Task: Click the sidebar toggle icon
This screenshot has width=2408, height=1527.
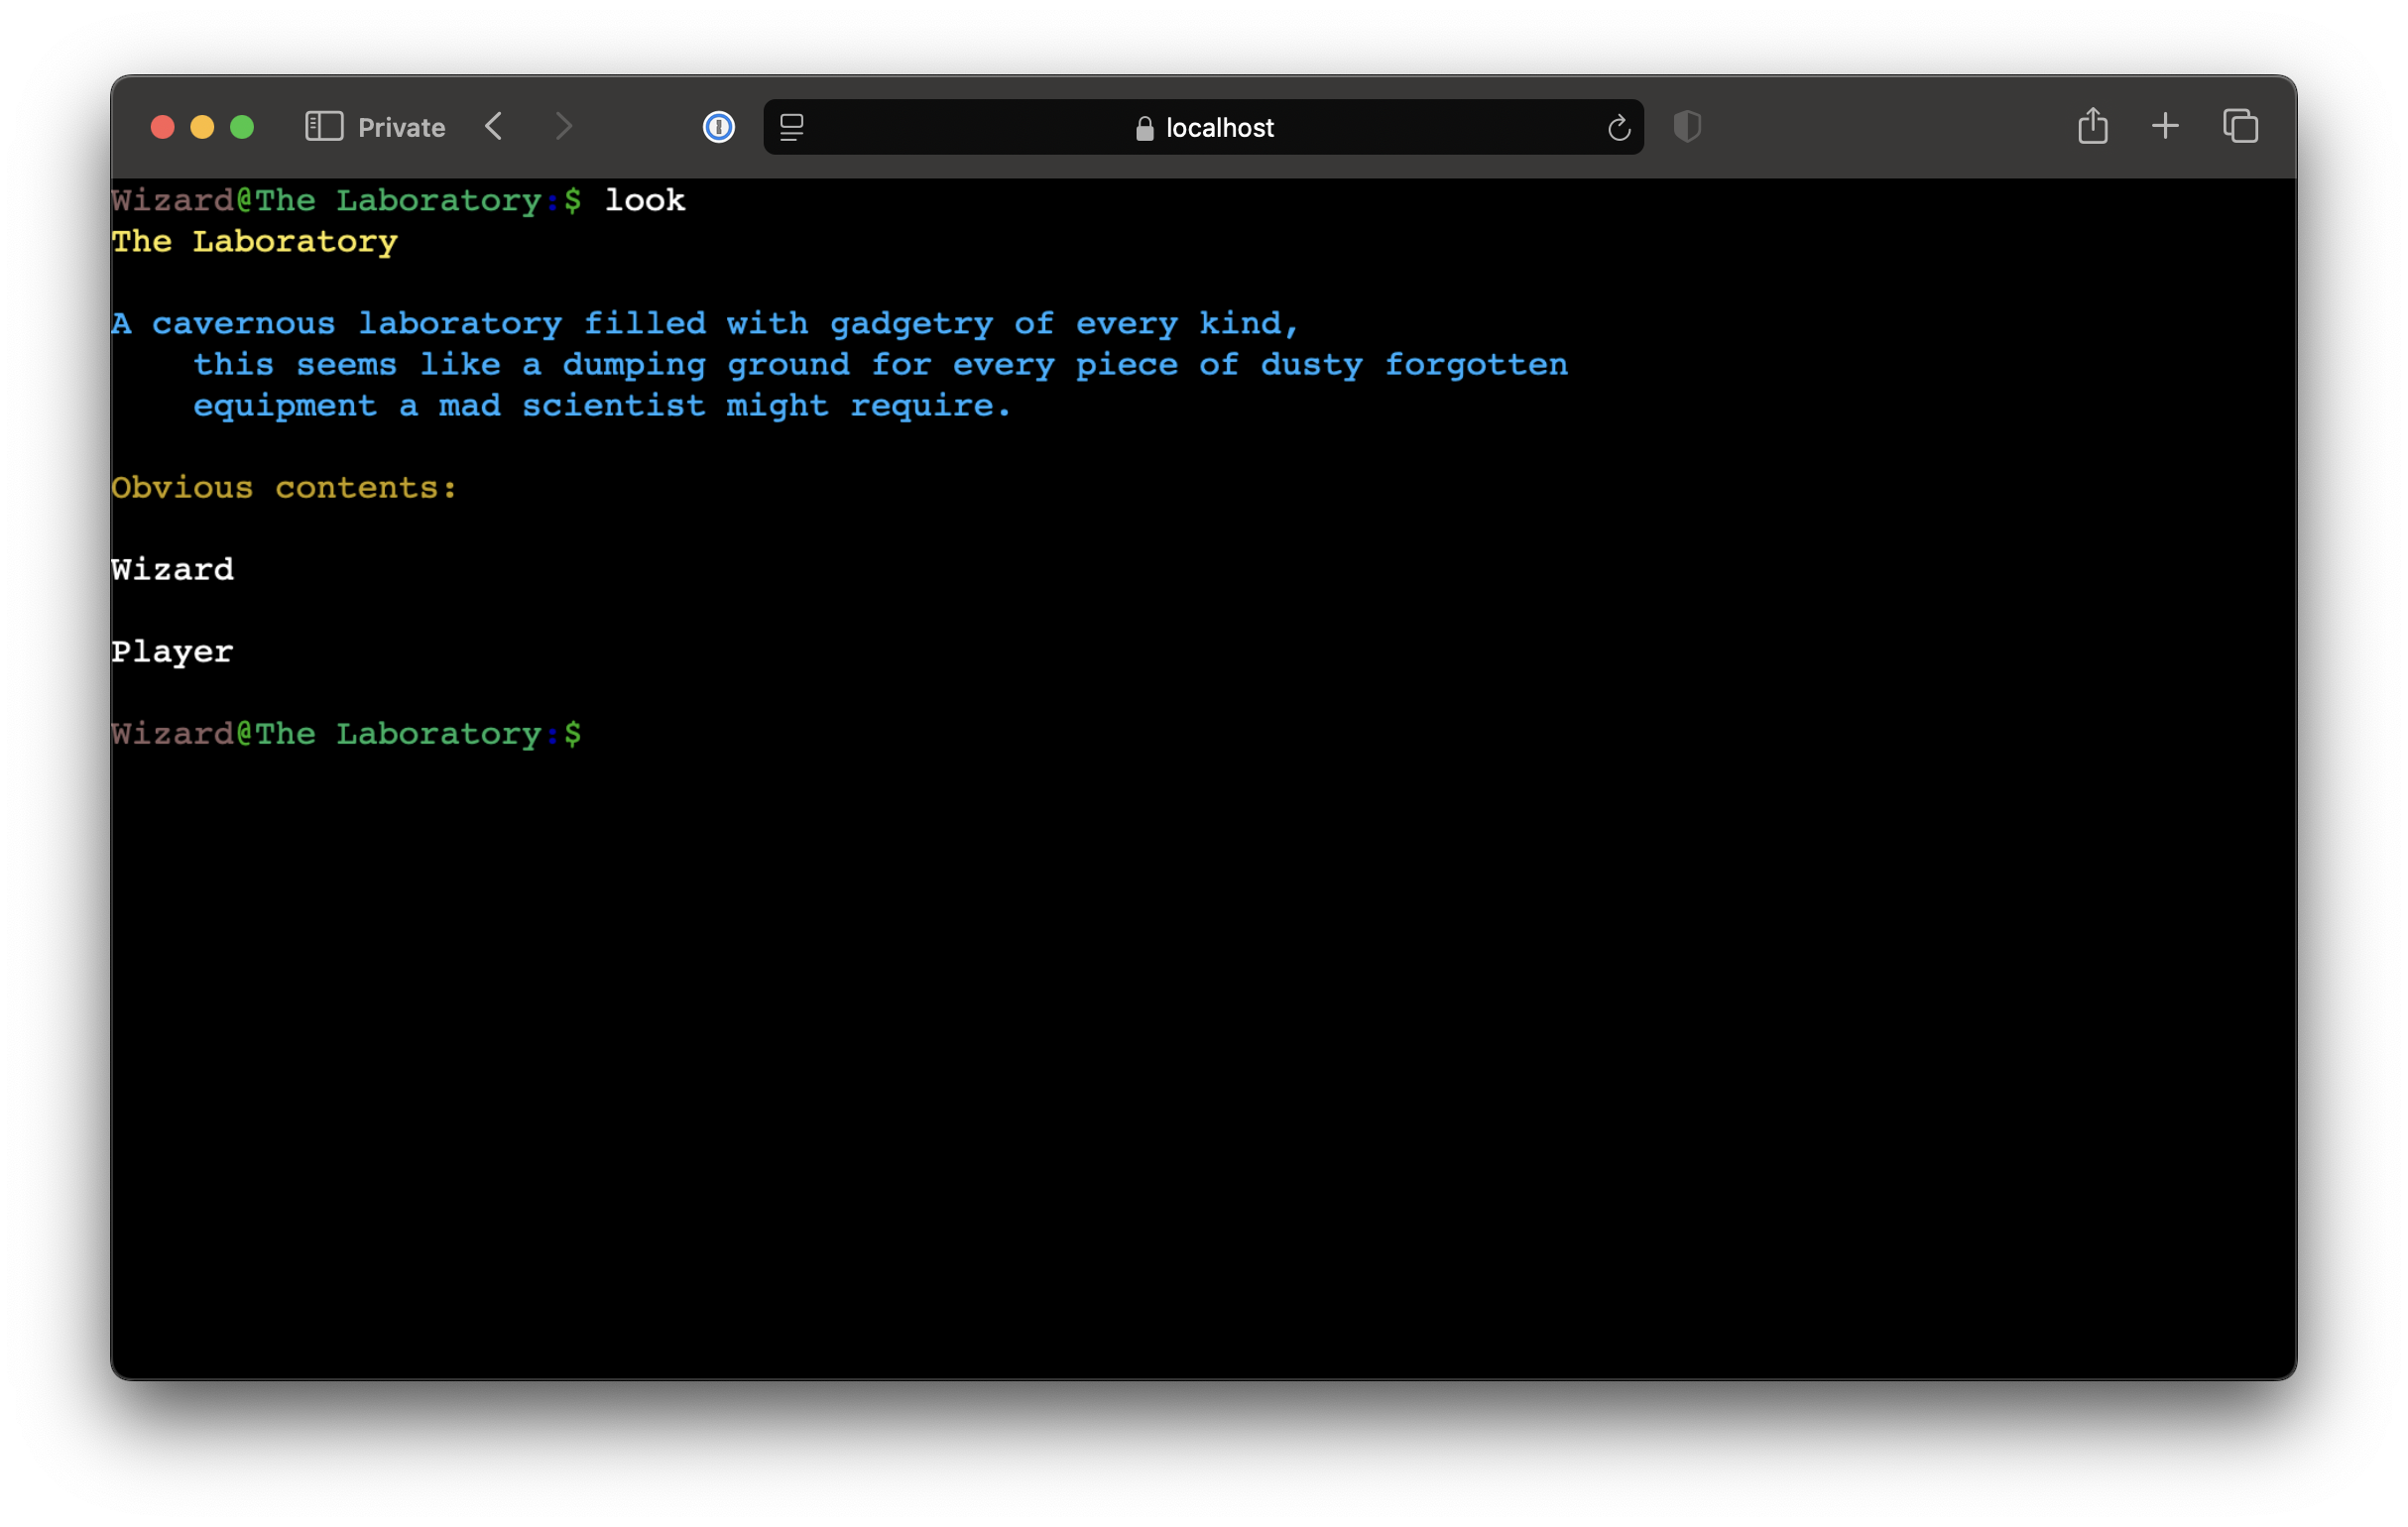Action: 321,126
